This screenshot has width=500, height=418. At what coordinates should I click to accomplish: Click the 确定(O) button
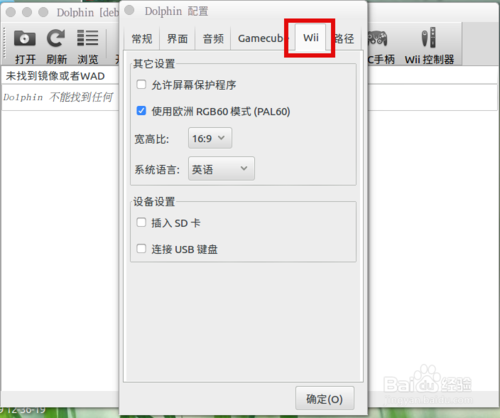tap(324, 399)
